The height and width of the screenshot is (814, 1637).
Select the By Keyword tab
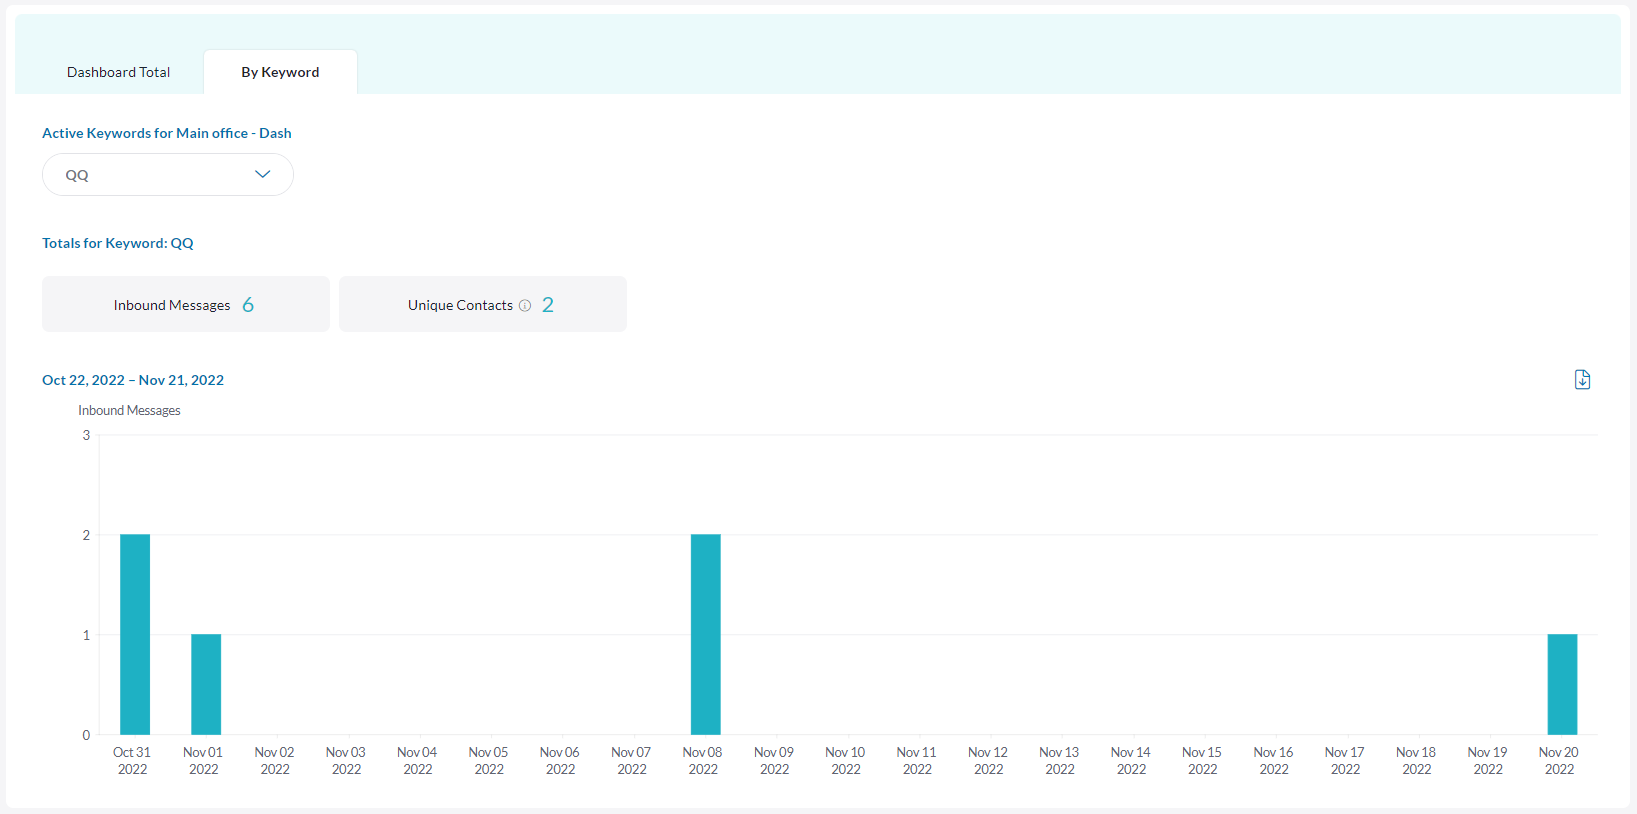pos(280,72)
